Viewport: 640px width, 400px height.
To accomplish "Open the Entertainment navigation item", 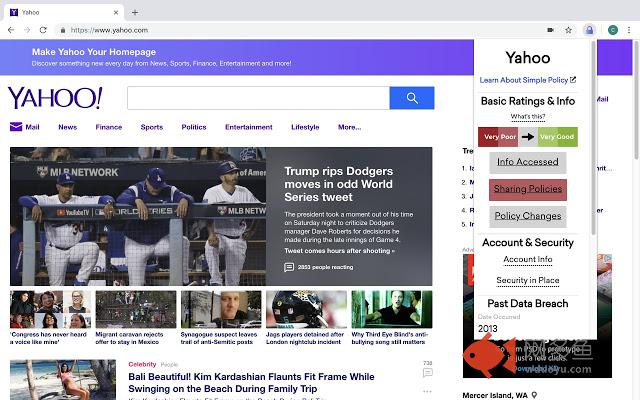I will point(249,127).
